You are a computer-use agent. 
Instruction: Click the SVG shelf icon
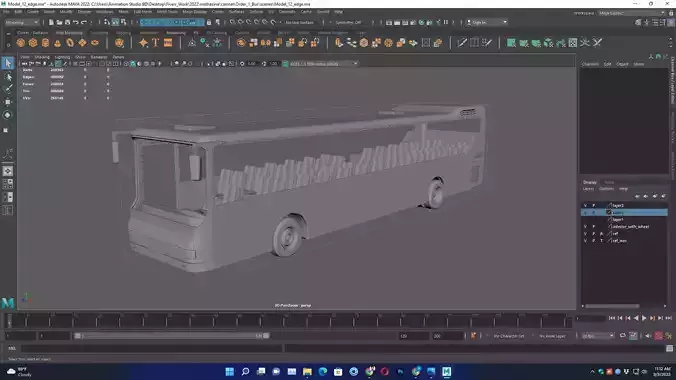pyautogui.click(x=168, y=43)
